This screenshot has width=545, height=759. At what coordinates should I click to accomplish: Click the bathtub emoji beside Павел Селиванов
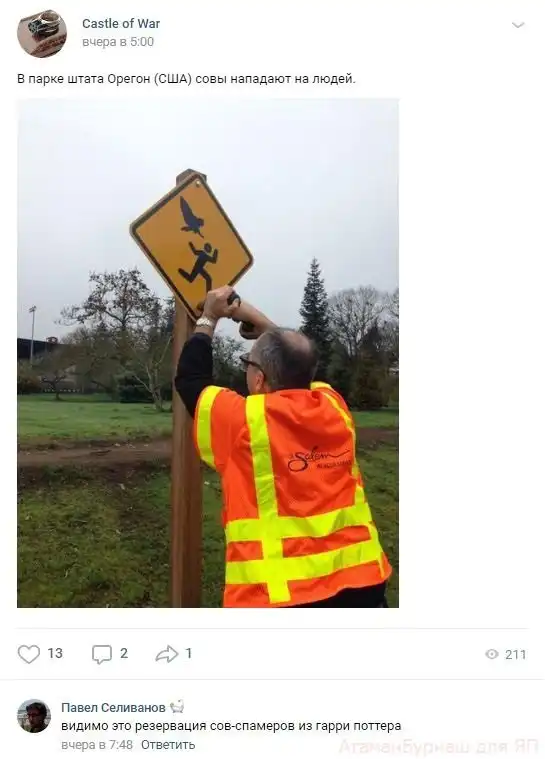(177, 707)
